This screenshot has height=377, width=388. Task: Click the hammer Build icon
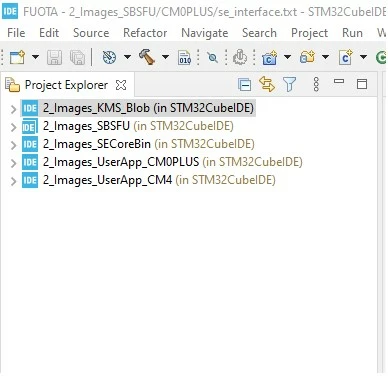147,57
